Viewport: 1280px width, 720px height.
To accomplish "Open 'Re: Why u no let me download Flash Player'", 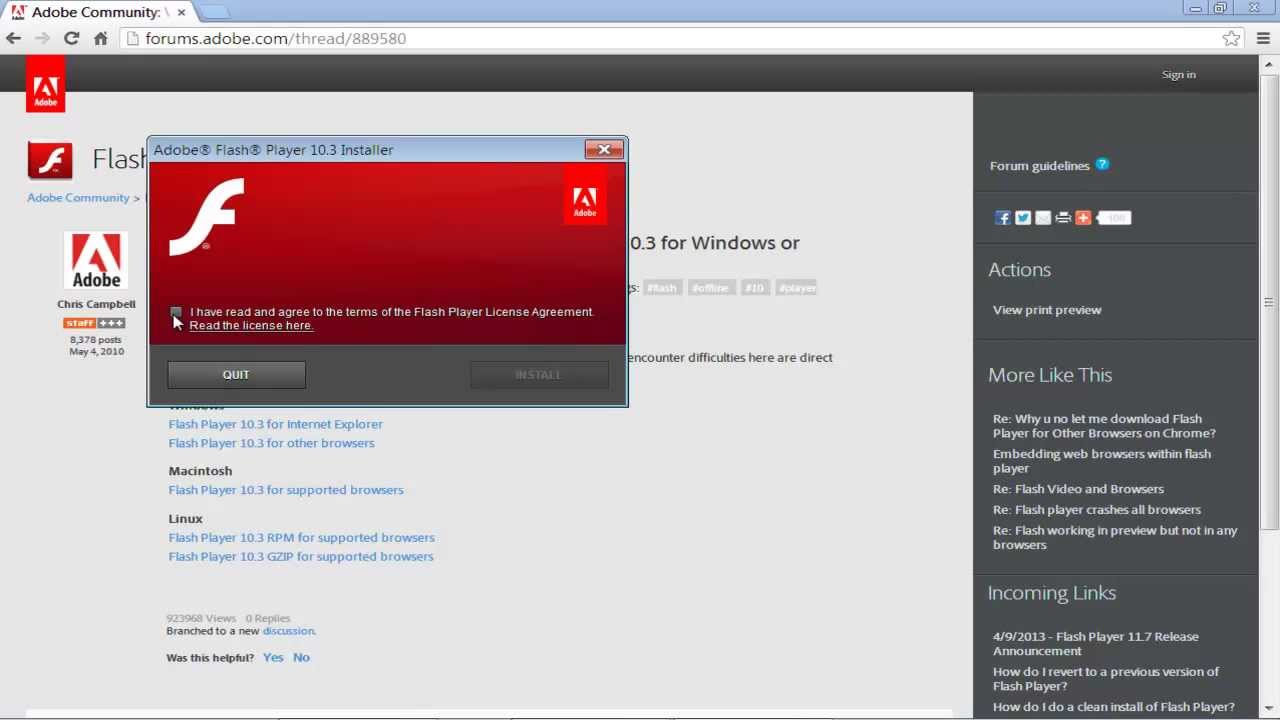I will pyautogui.click(x=1104, y=426).
